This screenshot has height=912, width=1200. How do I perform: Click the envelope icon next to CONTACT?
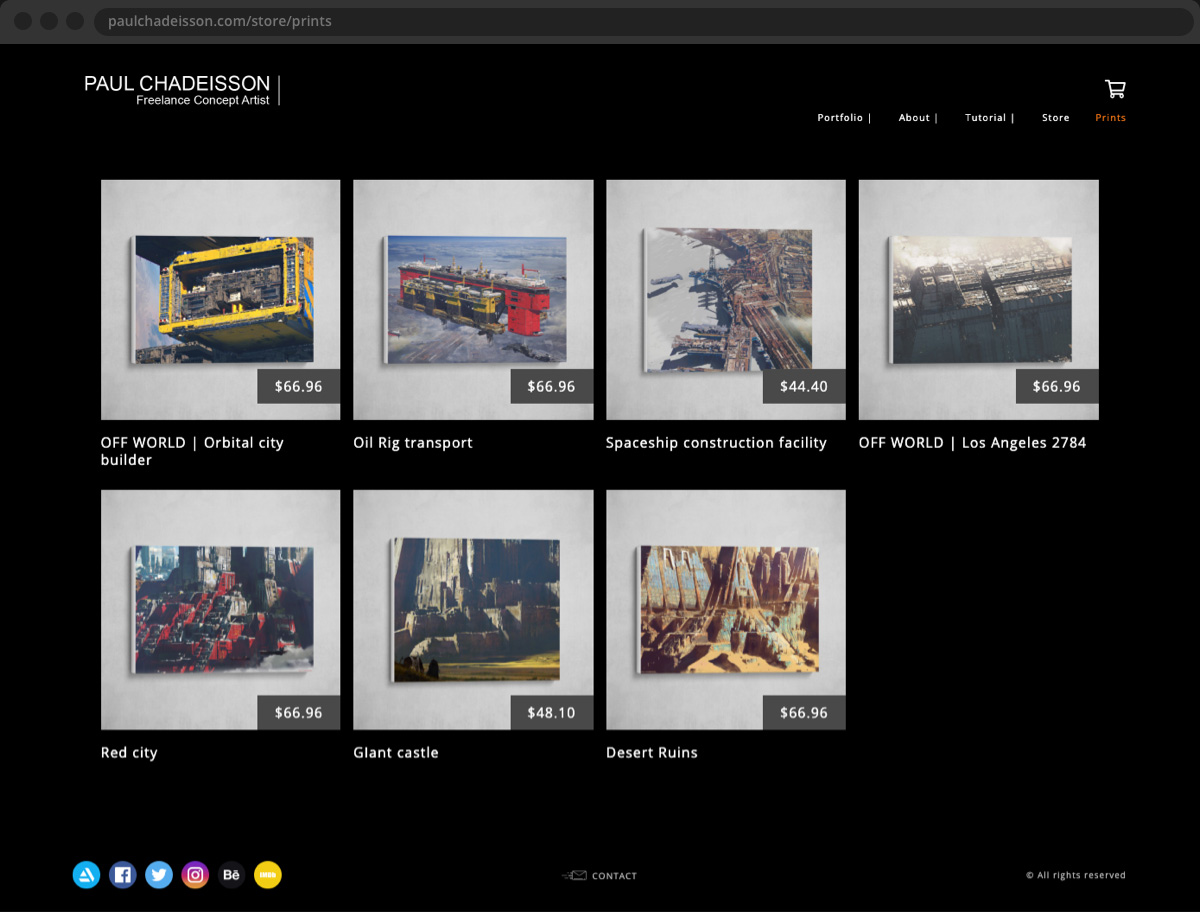576,875
